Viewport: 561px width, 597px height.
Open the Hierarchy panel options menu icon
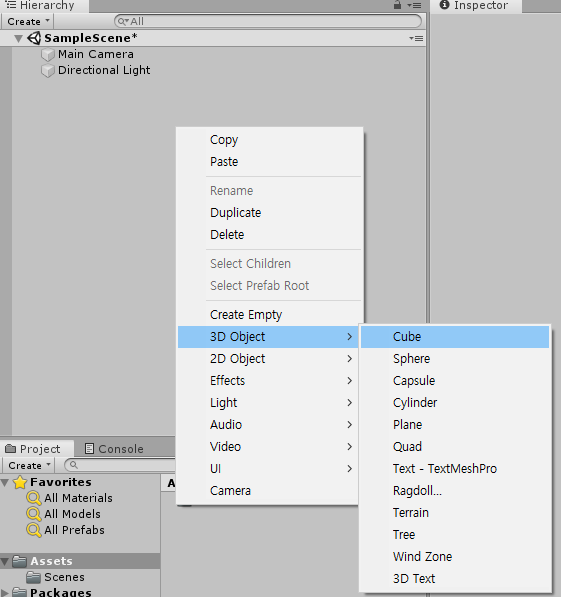(x=414, y=5)
